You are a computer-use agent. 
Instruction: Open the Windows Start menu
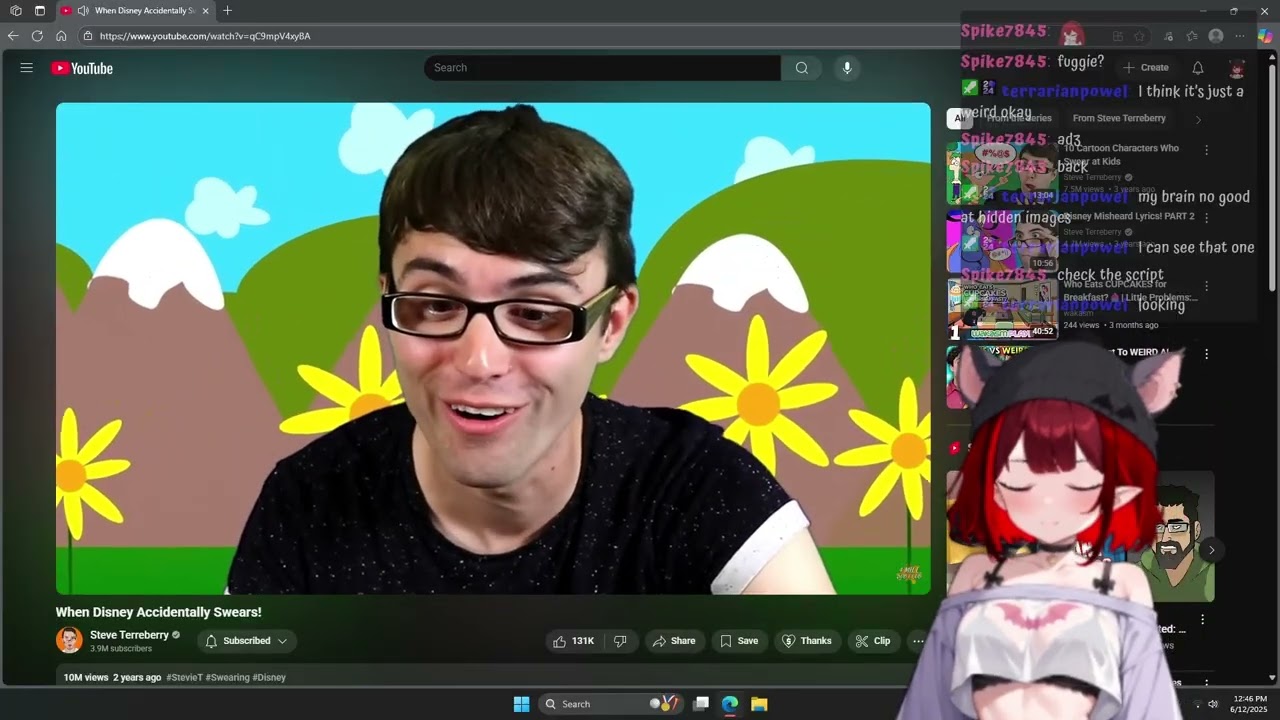click(521, 704)
